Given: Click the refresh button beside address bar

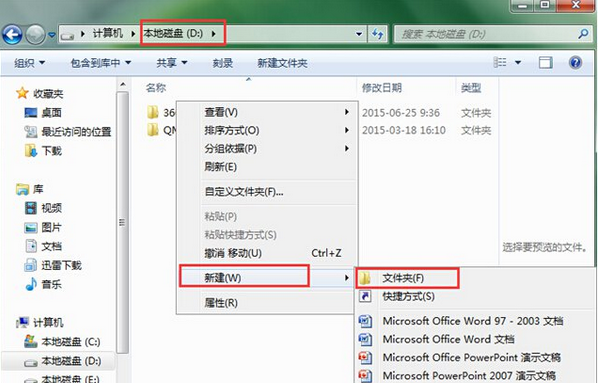Looking at the screenshot, I should point(377,34).
